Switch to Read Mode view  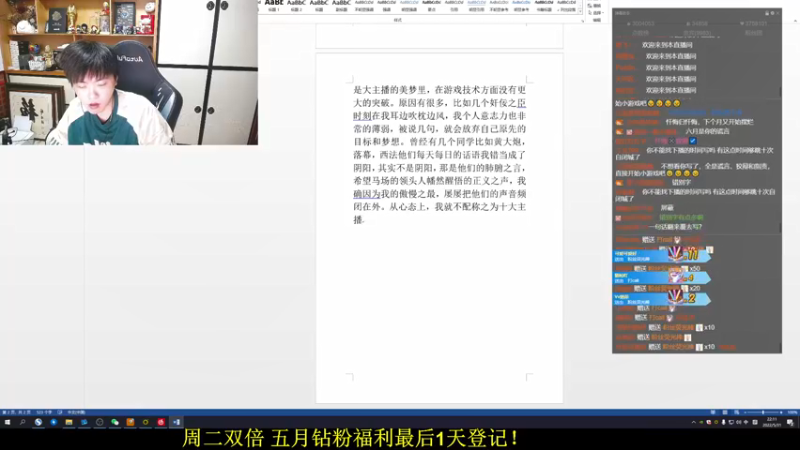point(713,412)
